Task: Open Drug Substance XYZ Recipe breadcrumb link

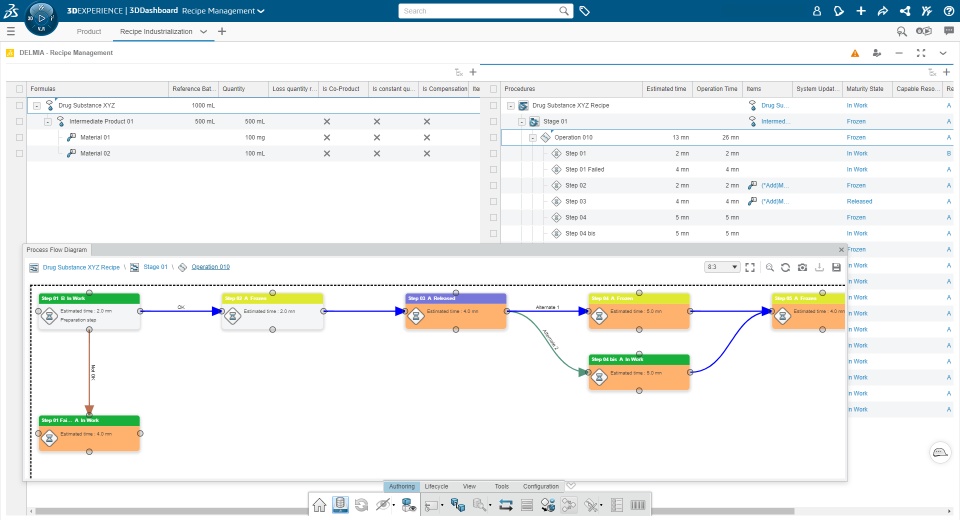Action: tap(81, 268)
